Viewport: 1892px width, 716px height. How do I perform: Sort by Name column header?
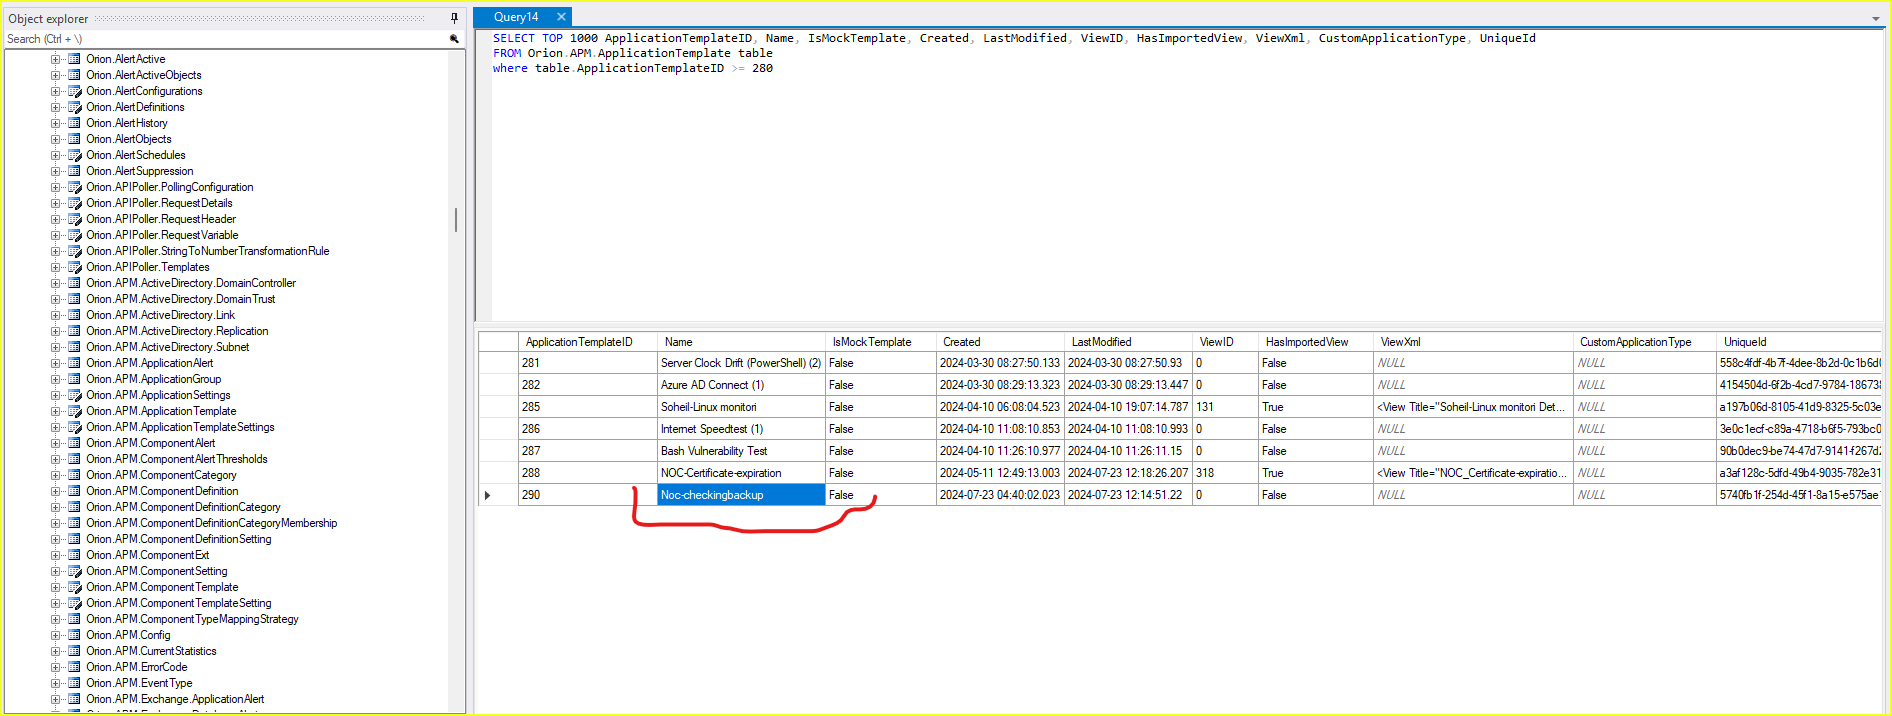point(741,342)
